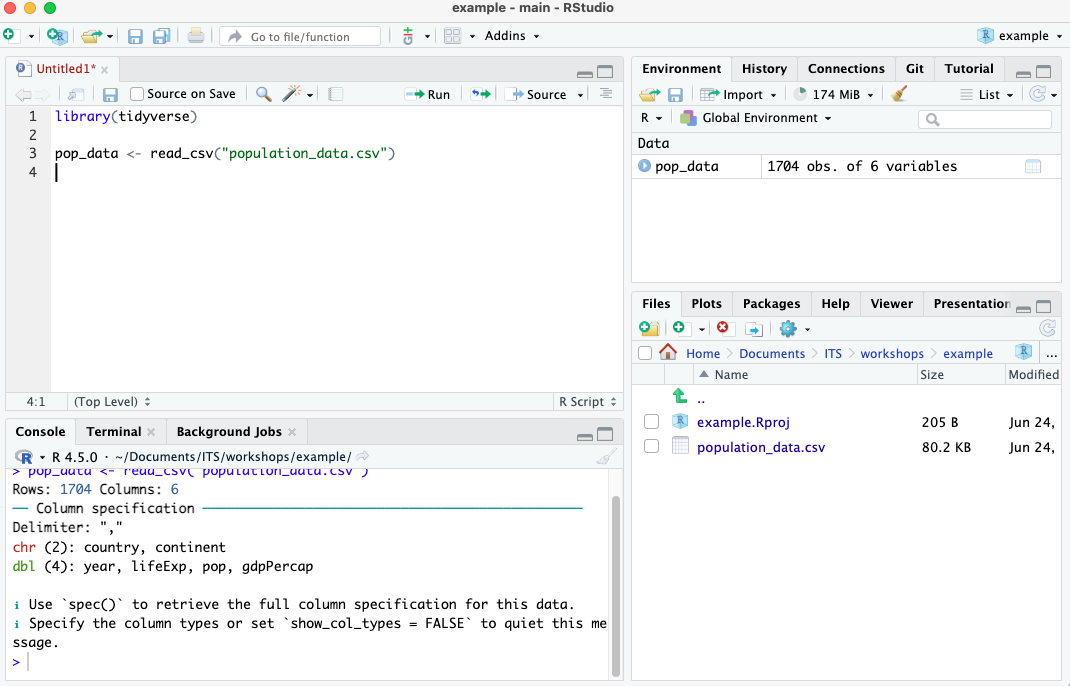Tick the checkbox beside example.Rproj
Viewport: 1070px width, 686px height.
[x=652, y=422]
